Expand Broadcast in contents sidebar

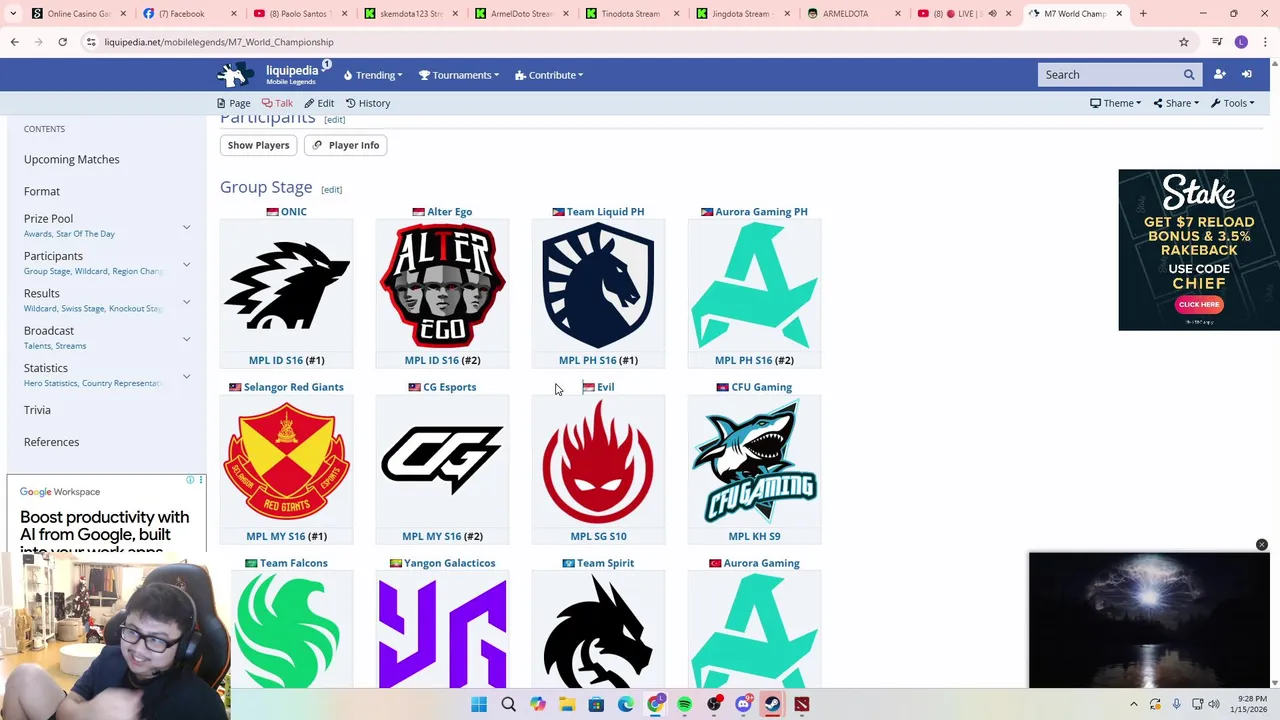[x=186, y=338]
